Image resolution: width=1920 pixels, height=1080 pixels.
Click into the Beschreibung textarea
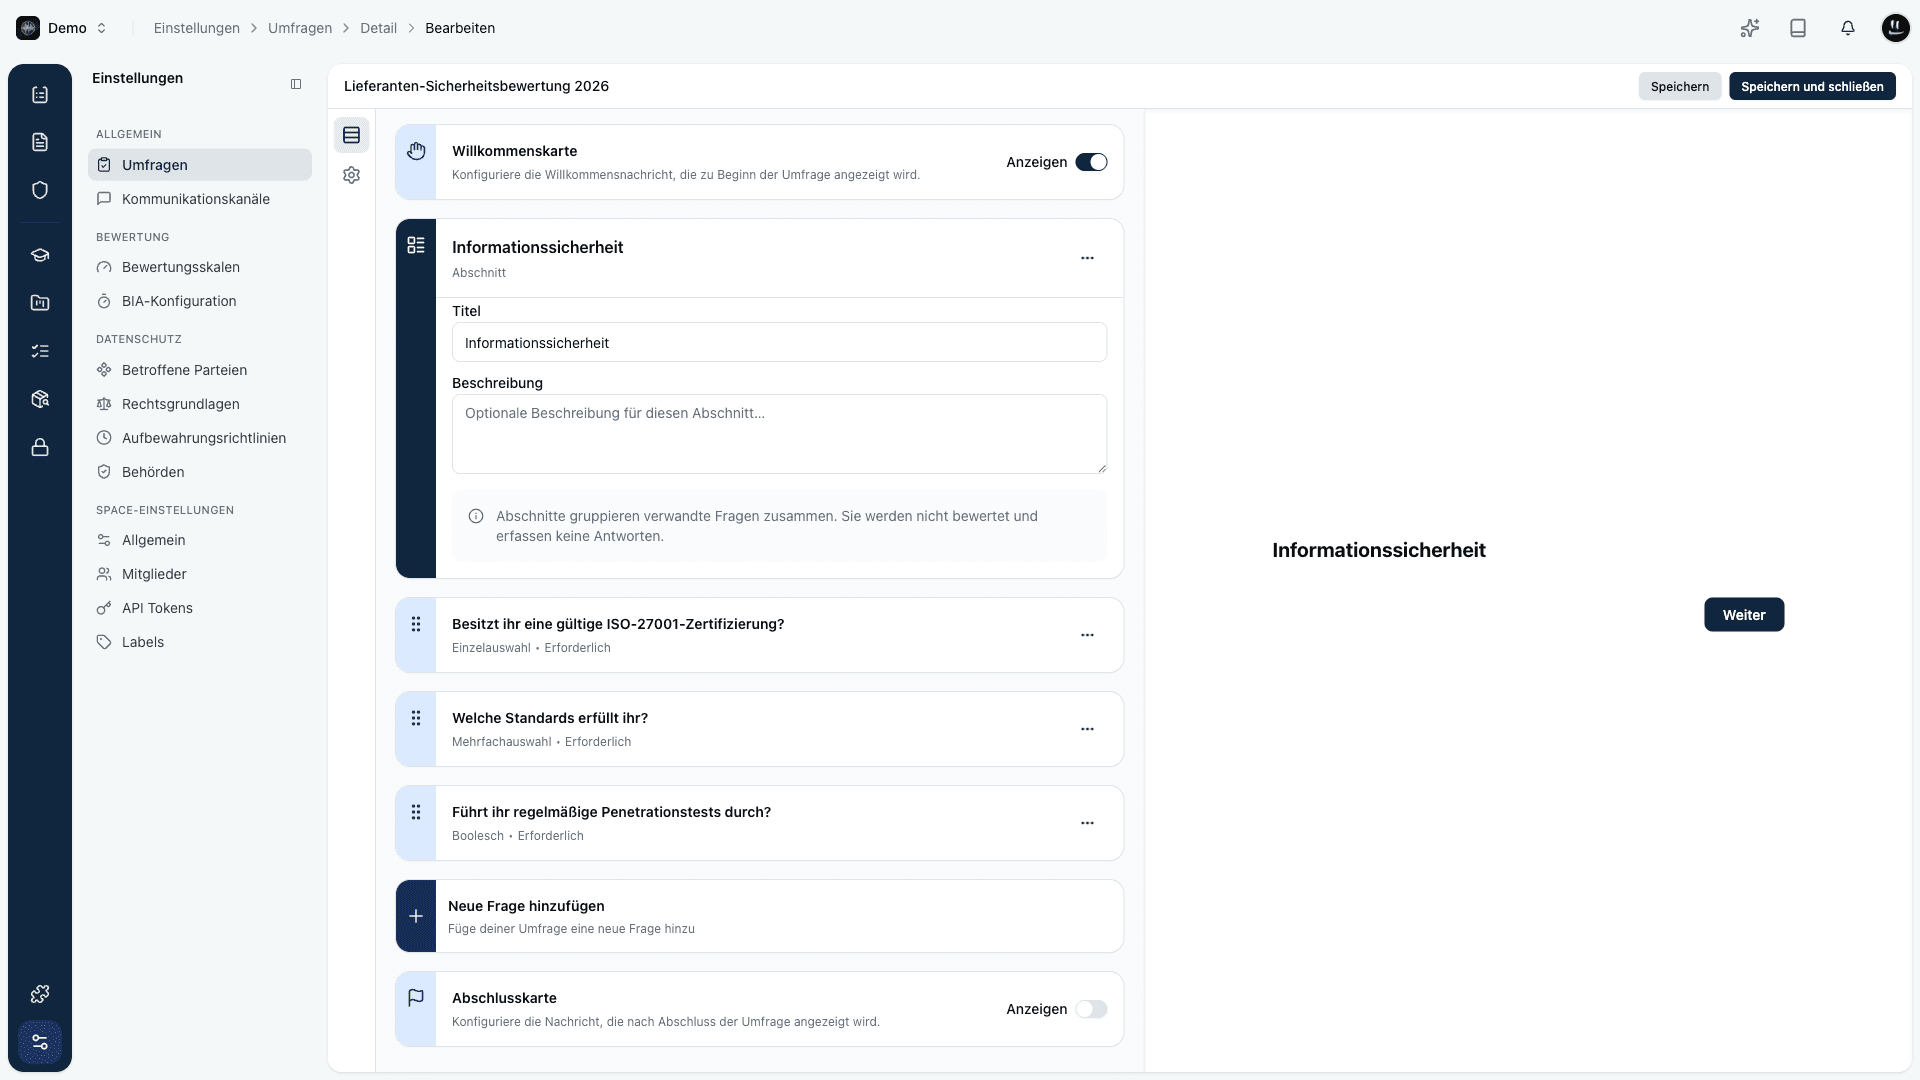(x=779, y=434)
